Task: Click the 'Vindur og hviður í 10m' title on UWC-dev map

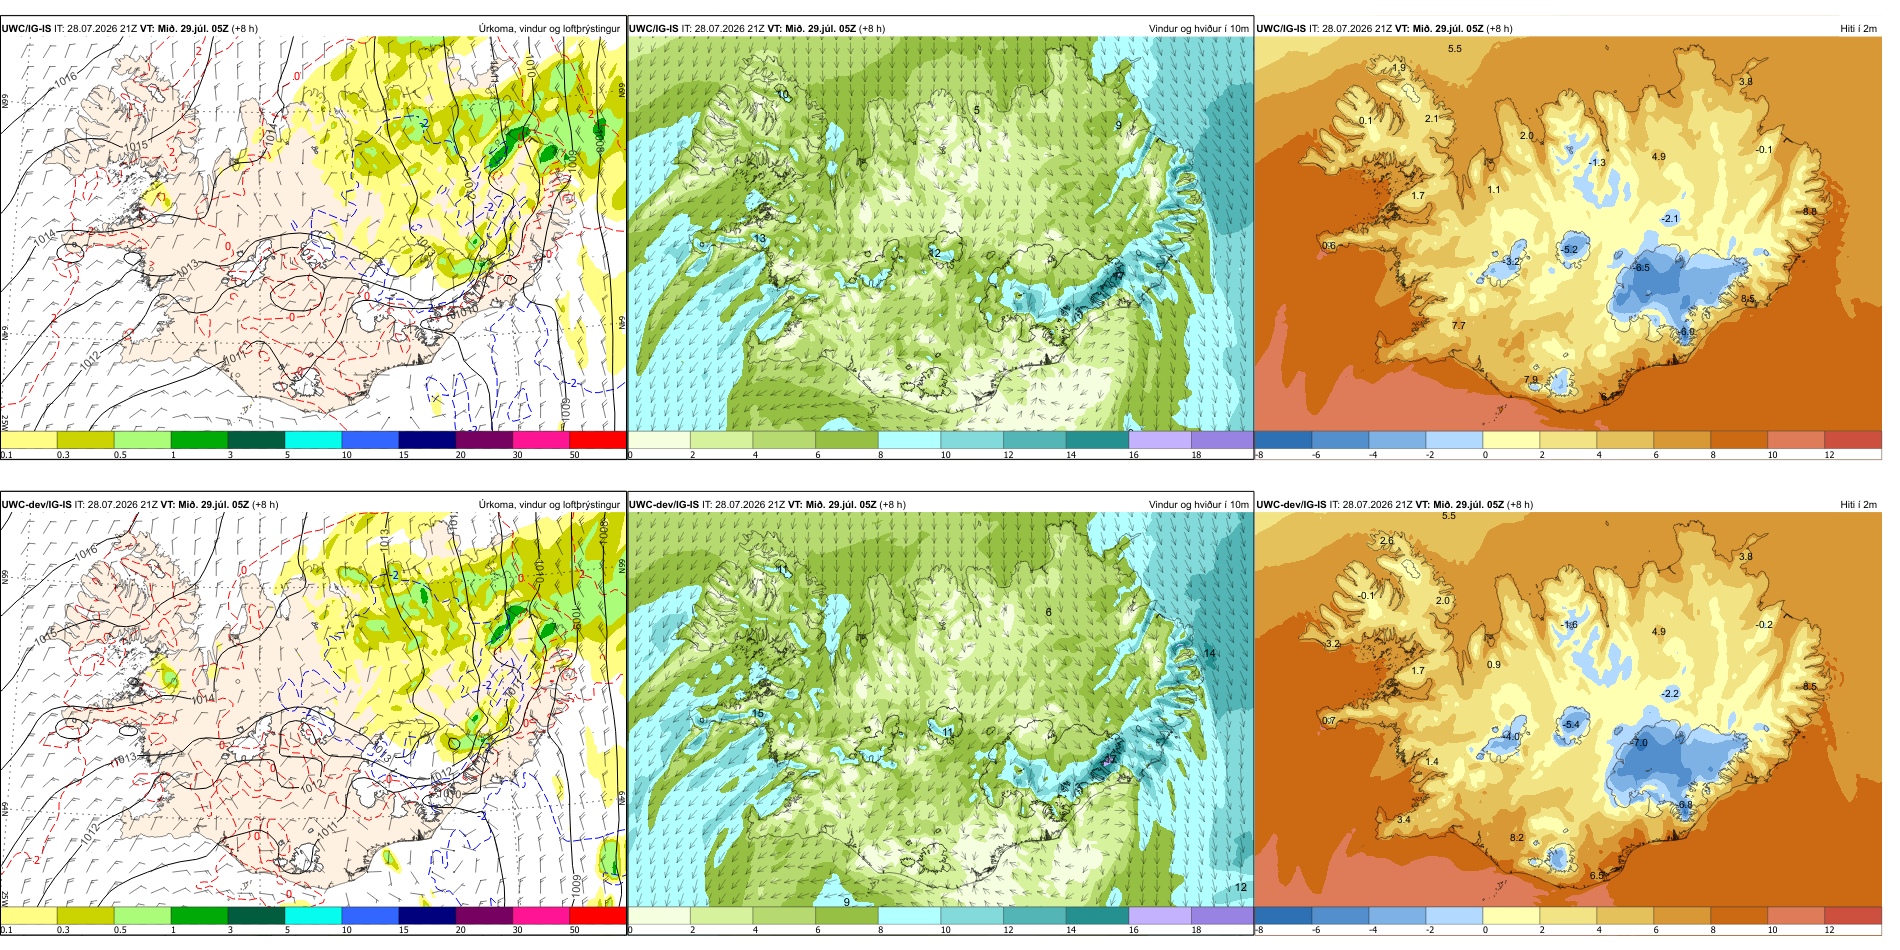Action: 1198,504
